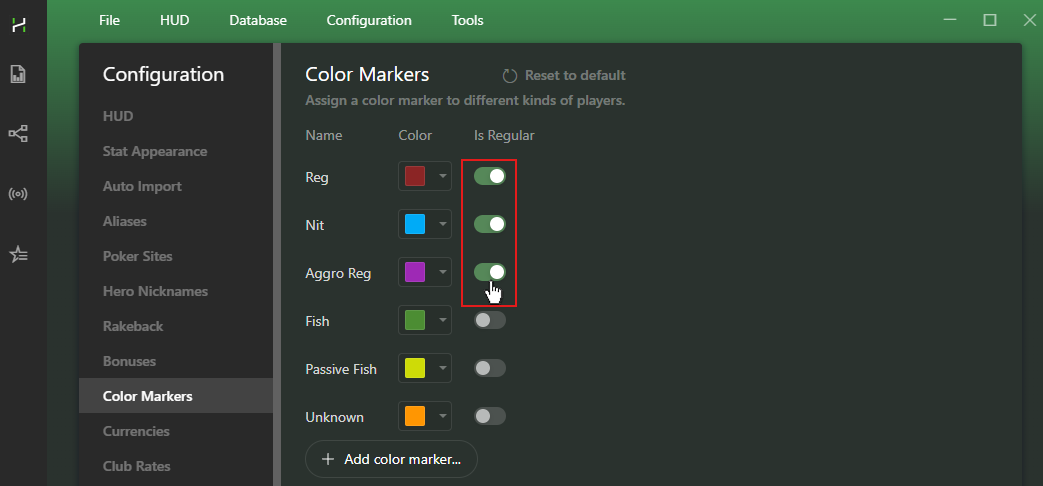1043x486 pixels.
Task: Select the Color Markers sidebar item
Action: [176, 396]
